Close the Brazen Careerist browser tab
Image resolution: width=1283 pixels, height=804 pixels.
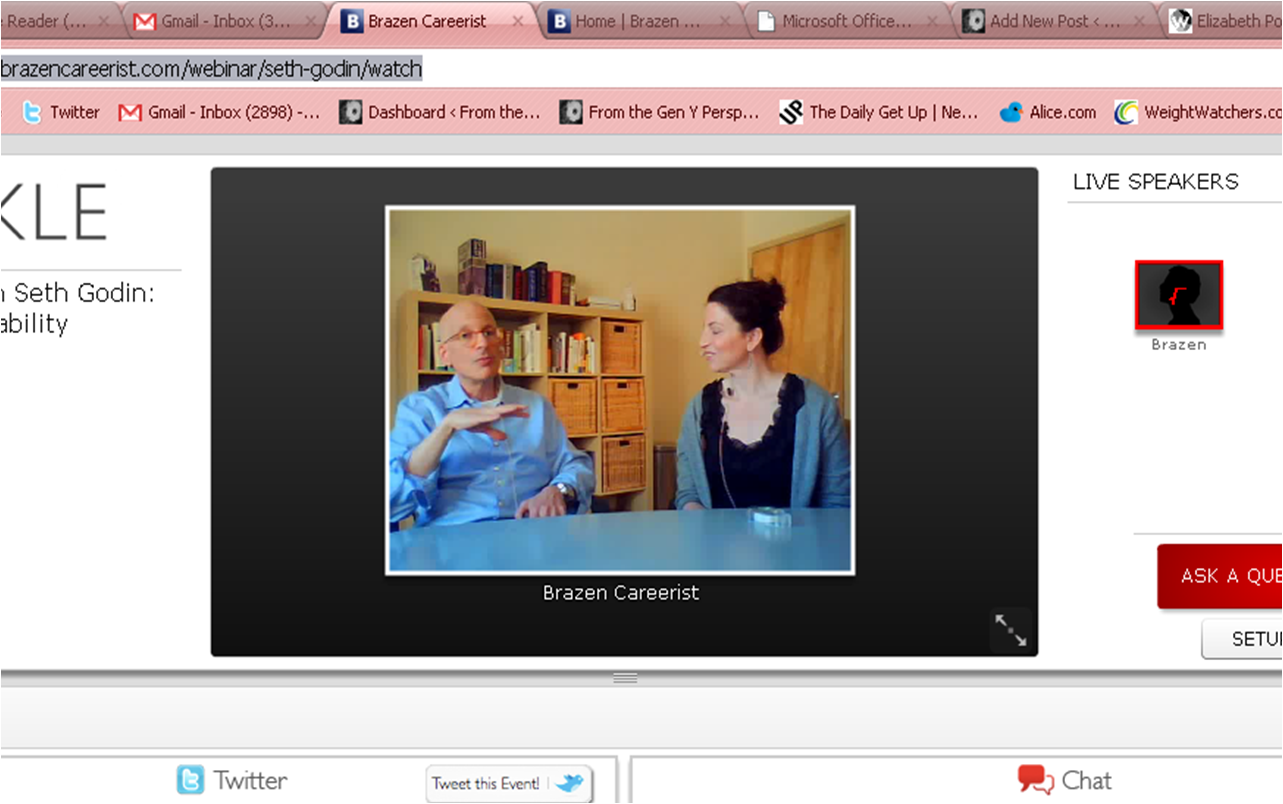point(518,21)
